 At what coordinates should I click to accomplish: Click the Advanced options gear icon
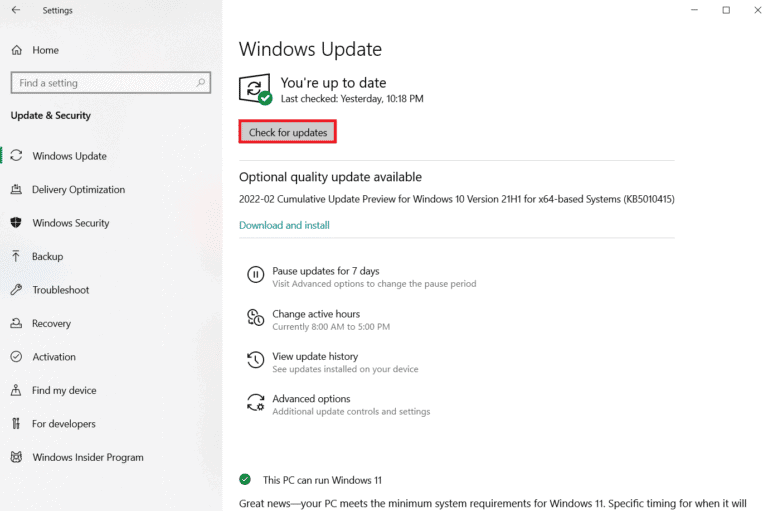(x=255, y=403)
